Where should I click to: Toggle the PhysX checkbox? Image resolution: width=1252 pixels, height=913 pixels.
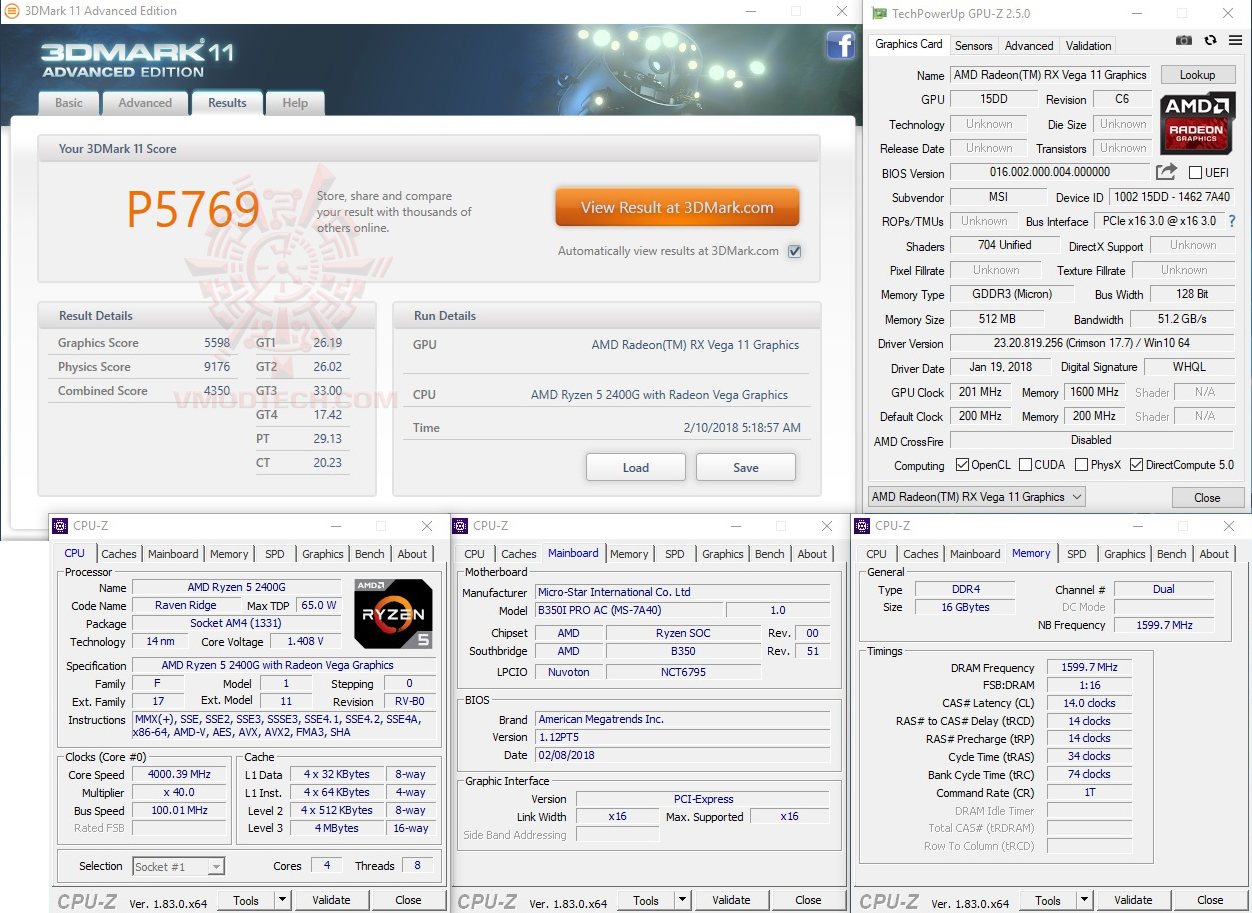pyautogui.click(x=1081, y=465)
